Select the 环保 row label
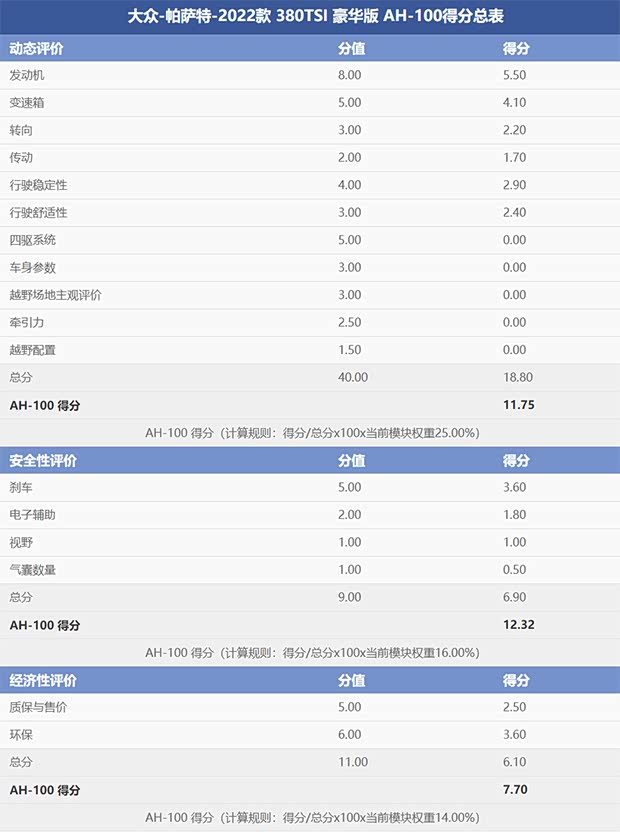This screenshot has width=620, height=832. [21, 735]
